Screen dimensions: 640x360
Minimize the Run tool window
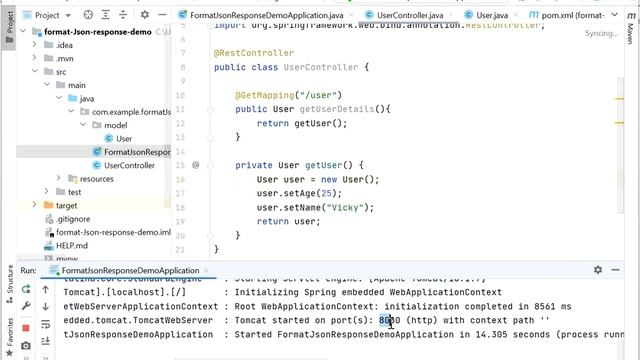[x=616, y=270]
